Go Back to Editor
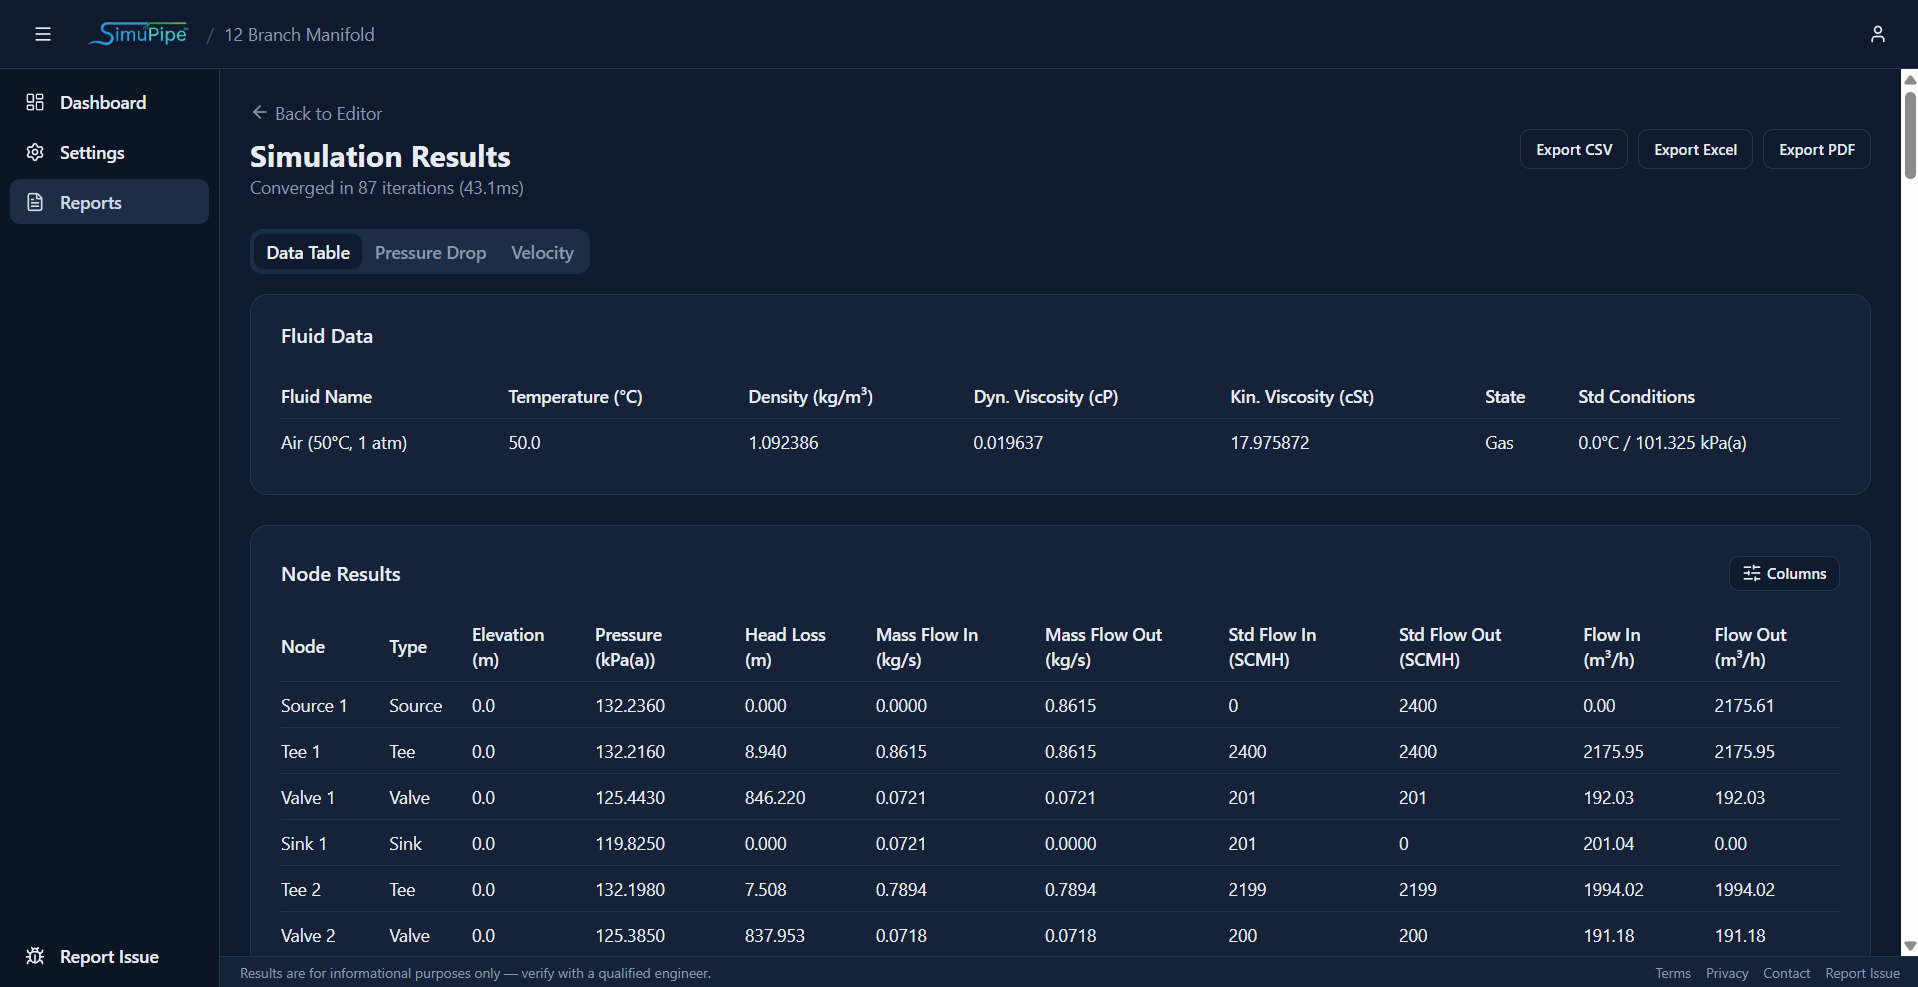 (316, 113)
